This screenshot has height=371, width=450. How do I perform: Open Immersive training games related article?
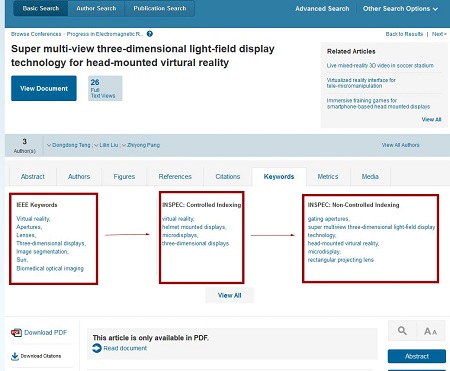click(378, 104)
